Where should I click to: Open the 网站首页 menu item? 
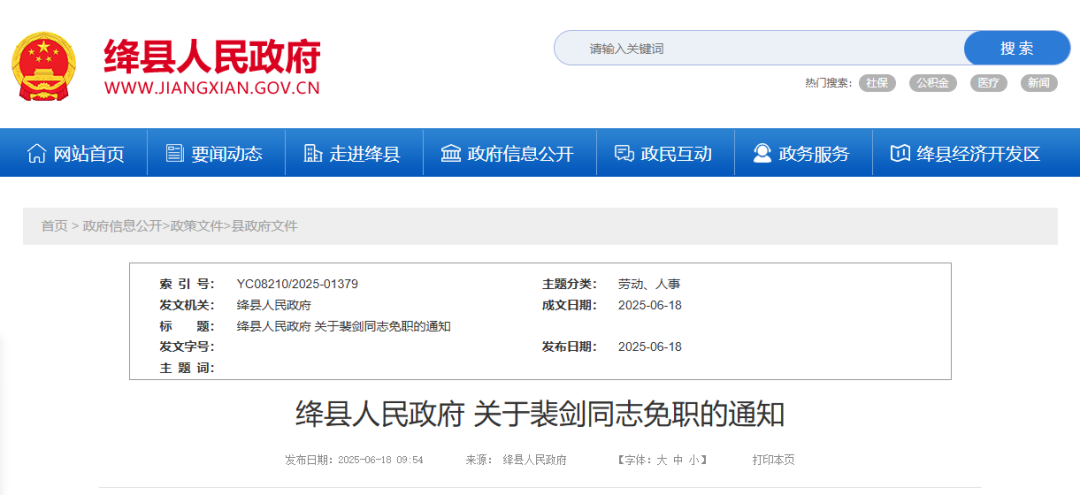[x=89, y=154]
